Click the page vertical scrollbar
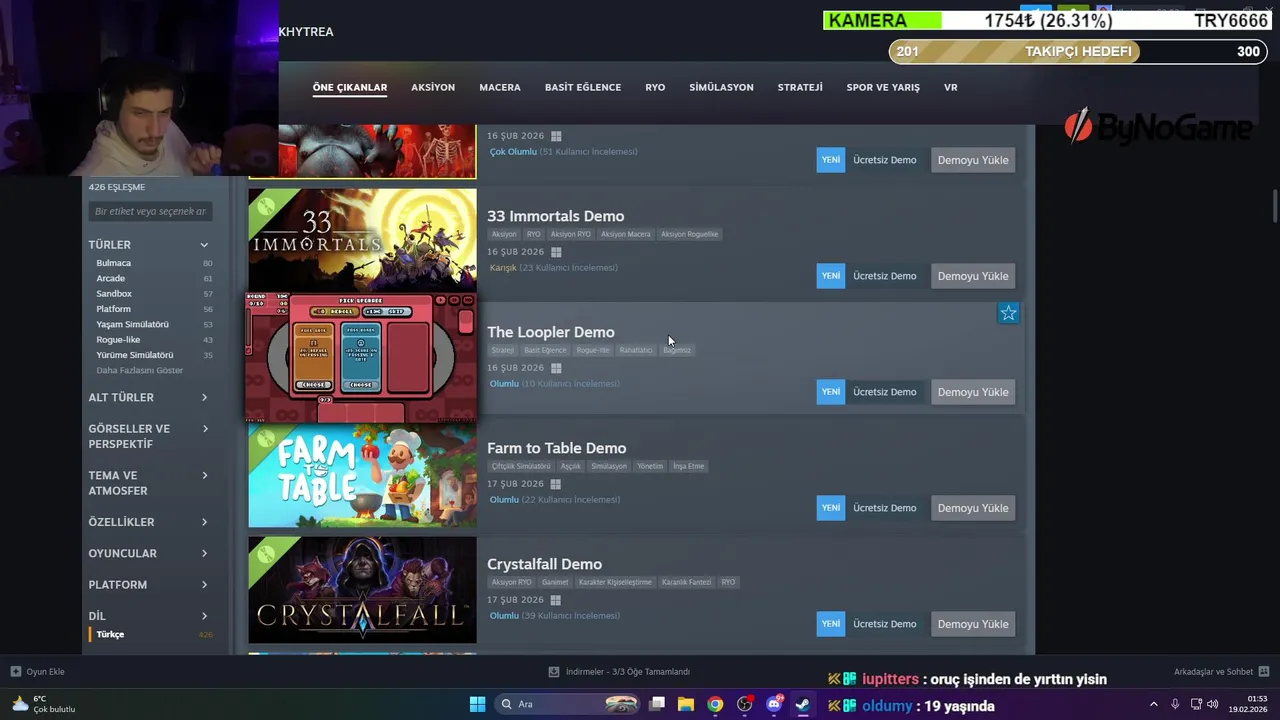1280x720 pixels. (x=1275, y=206)
